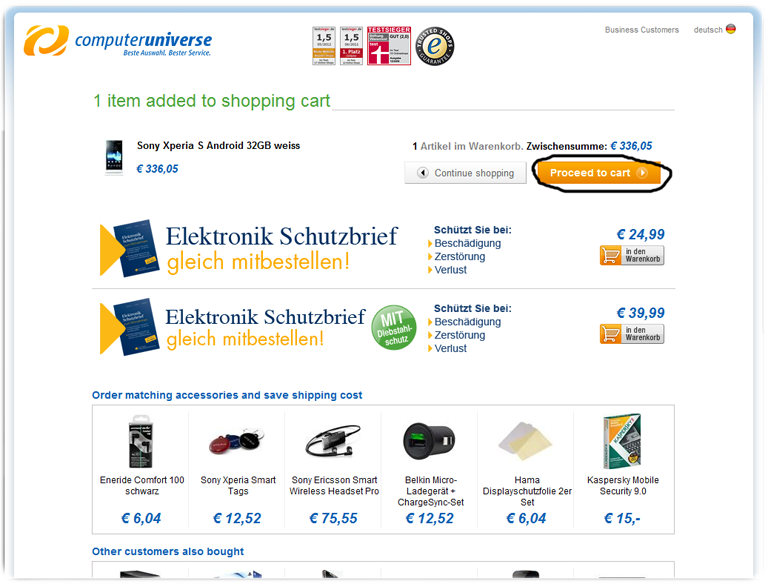Open the Sony Xperia S product thumbnail
This screenshot has width=768, height=584.
(x=114, y=157)
